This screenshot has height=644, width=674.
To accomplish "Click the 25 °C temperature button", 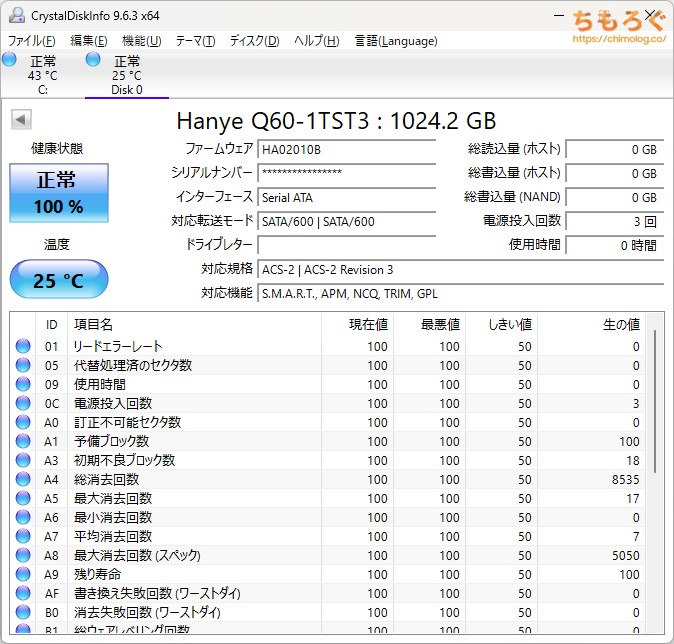I will click(x=59, y=279).
